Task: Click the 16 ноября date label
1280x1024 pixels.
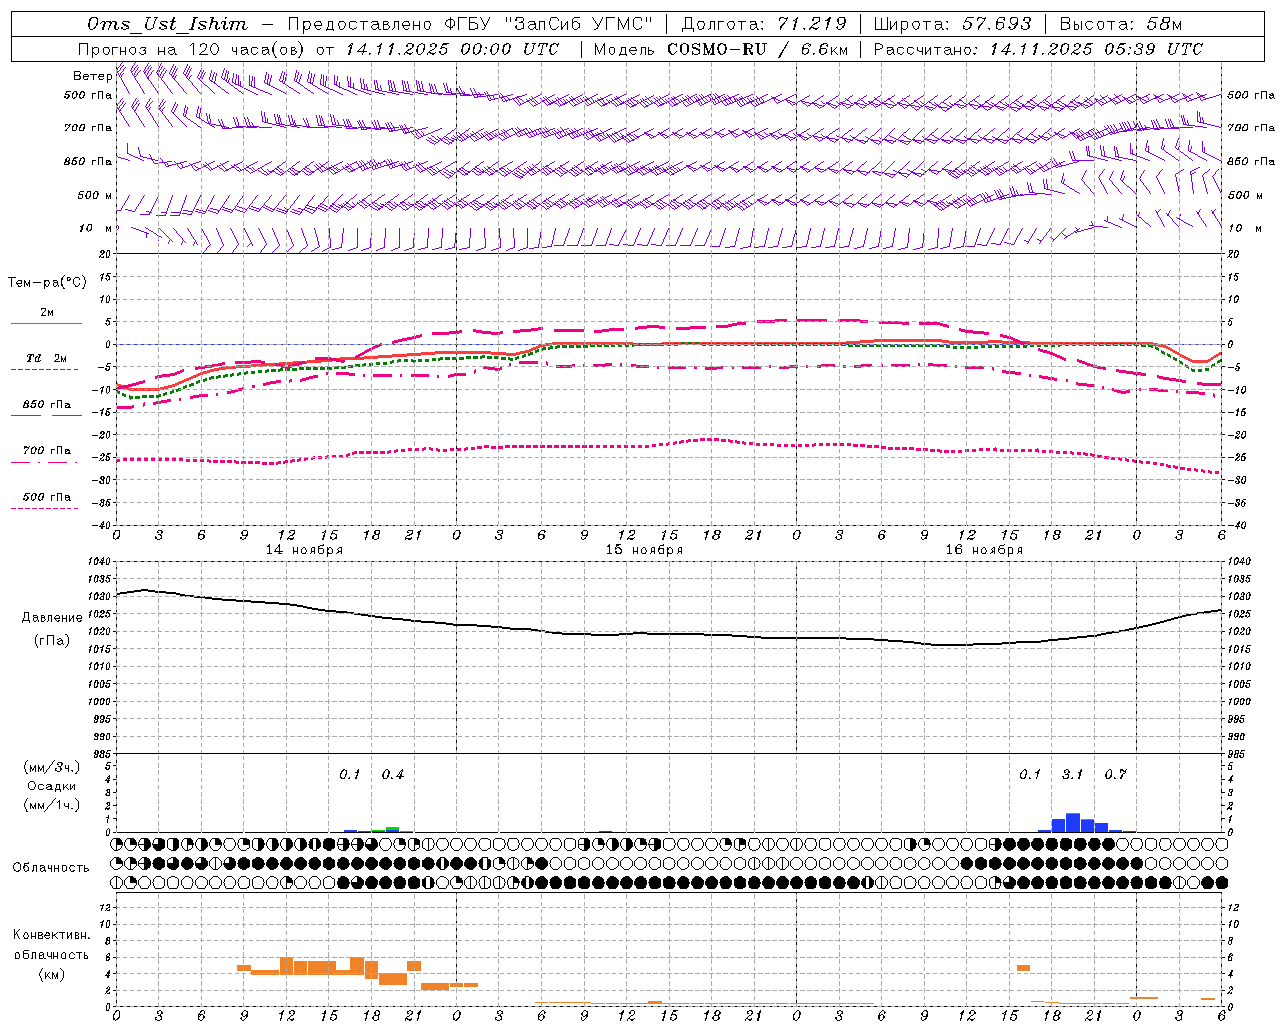Action: point(984,550)
